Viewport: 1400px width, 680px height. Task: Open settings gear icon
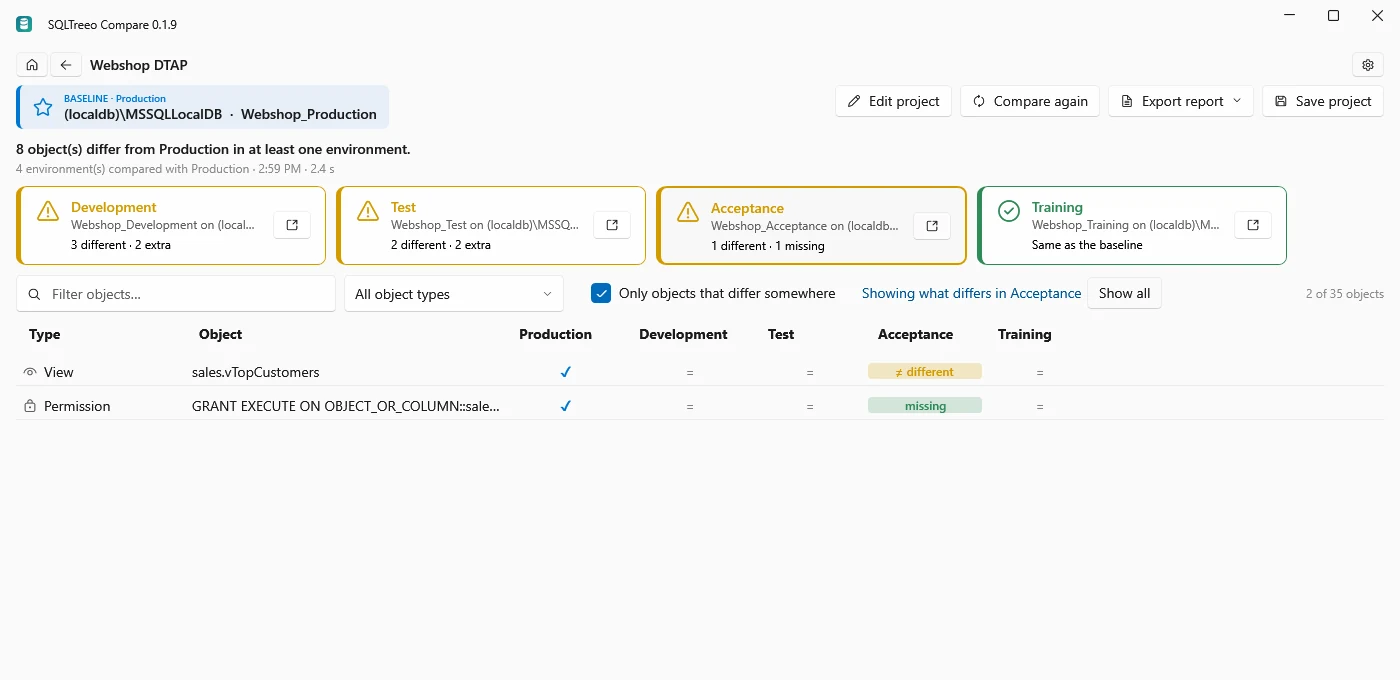click(x=1368, y=65)
